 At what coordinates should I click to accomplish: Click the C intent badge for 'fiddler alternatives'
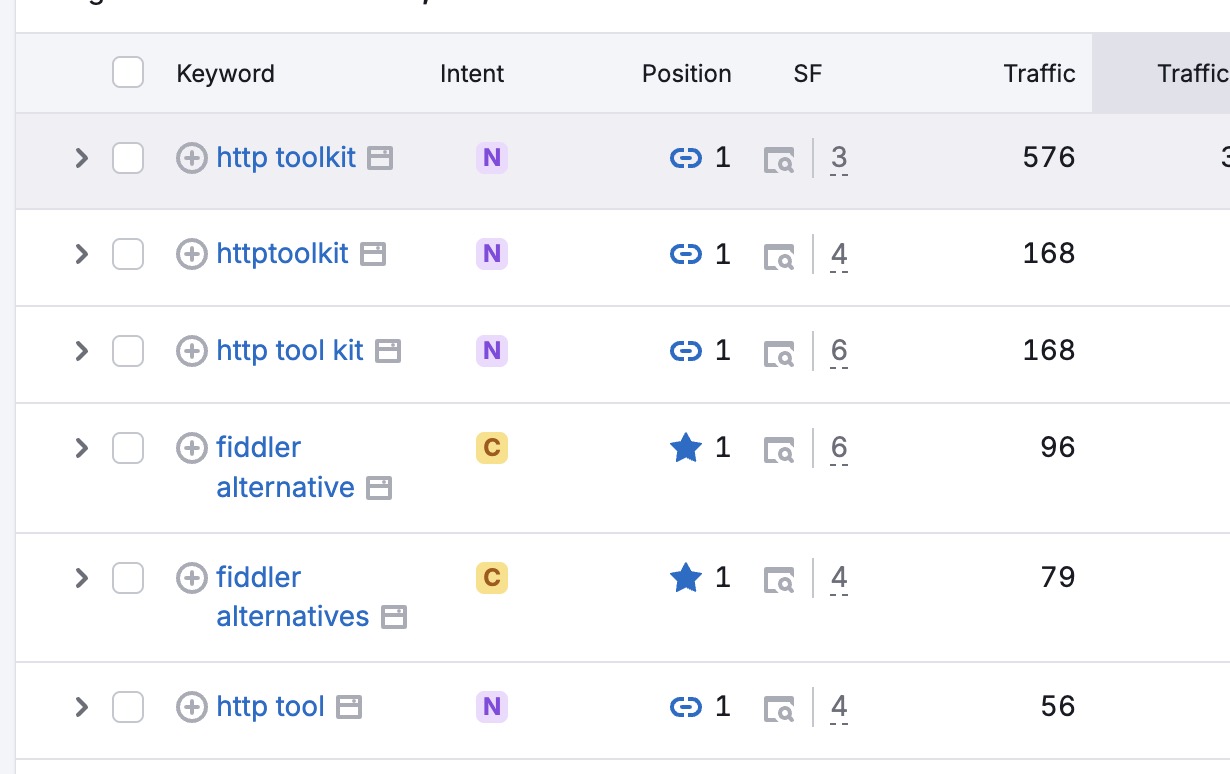tap(491, 578)
